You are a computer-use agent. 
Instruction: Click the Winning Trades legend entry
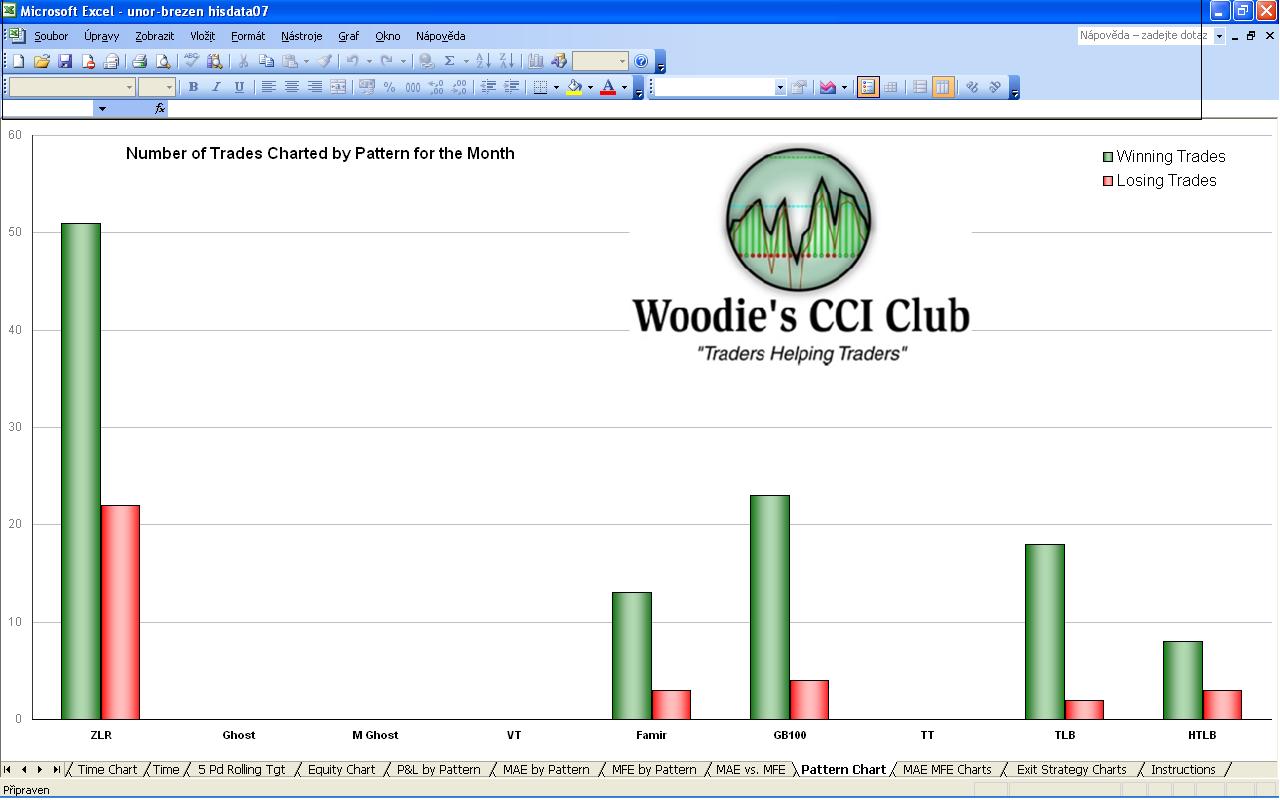click(x=1164, y=157)
